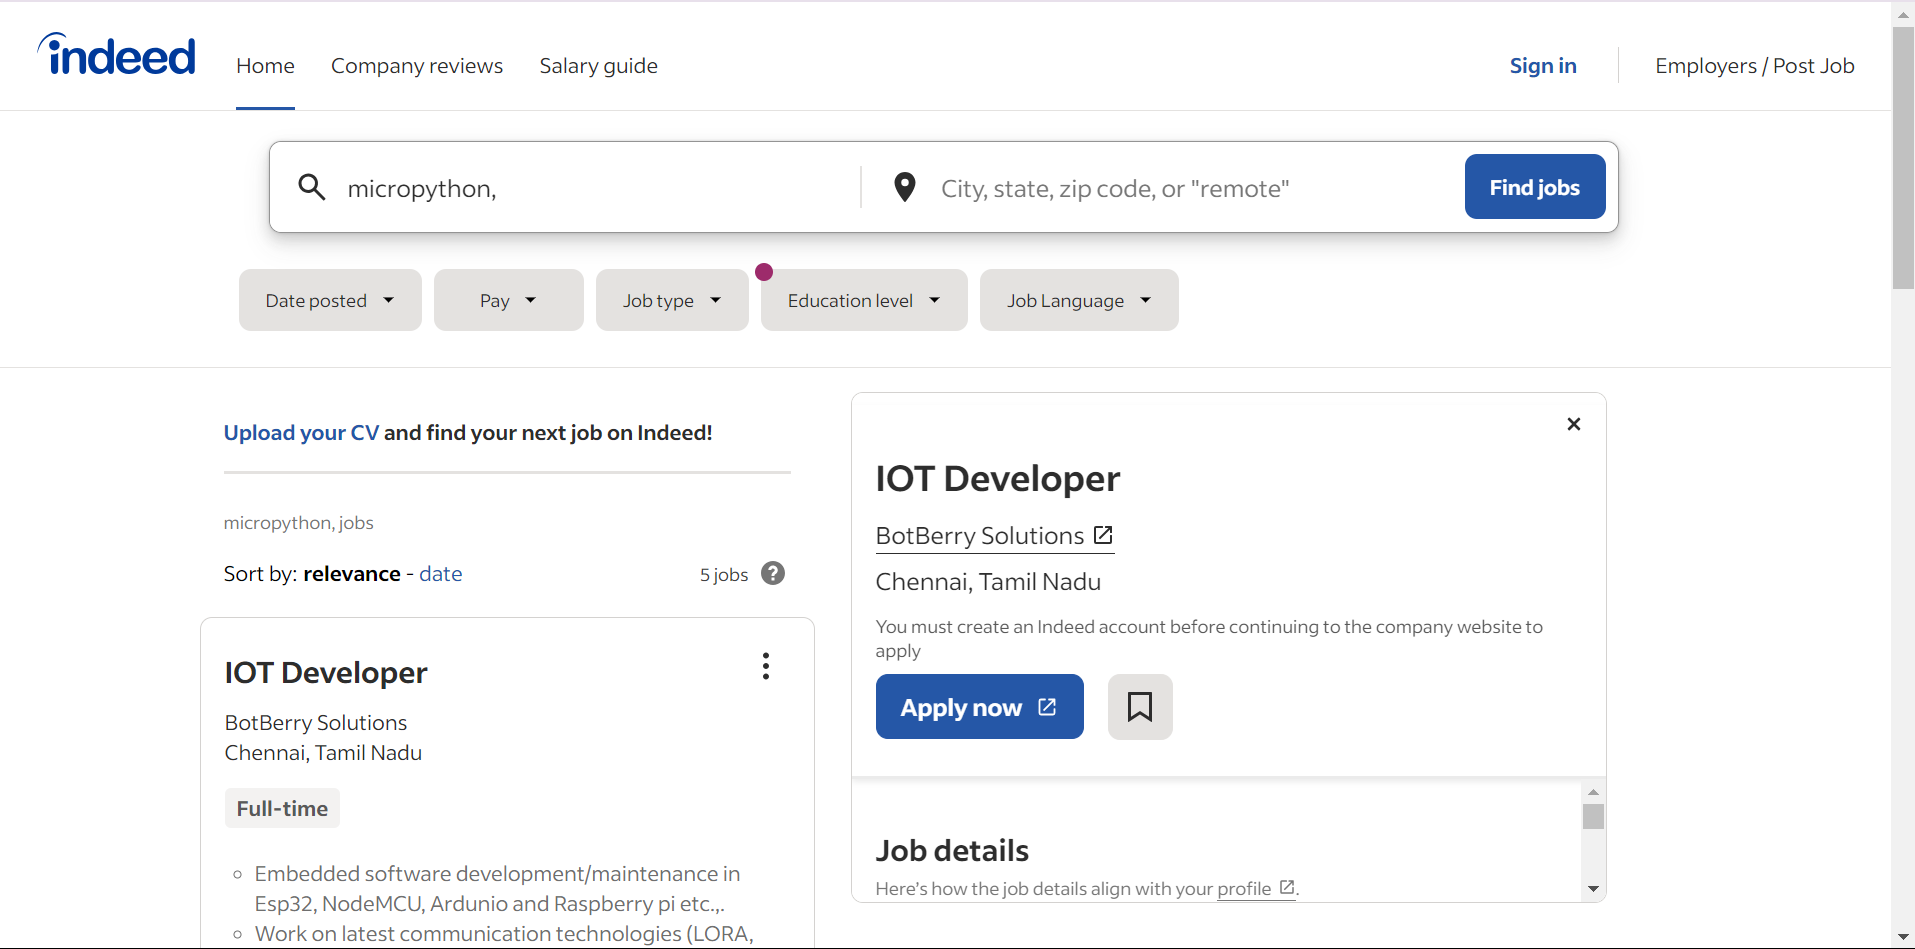Screen dimensions: 1915x949
Task: Switch to the Company reviews tab
Action: [x=416, y=65]
